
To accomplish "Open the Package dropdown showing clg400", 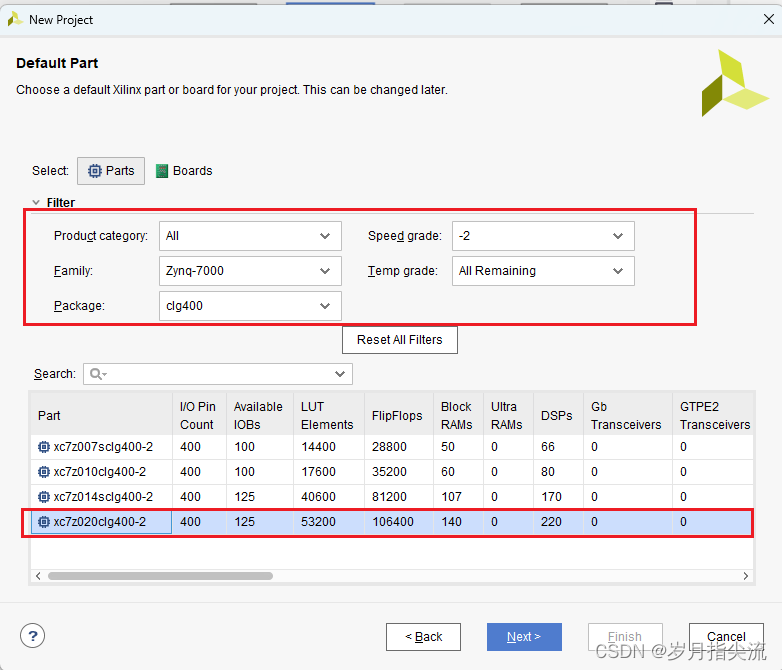I will tap(250, 306).
